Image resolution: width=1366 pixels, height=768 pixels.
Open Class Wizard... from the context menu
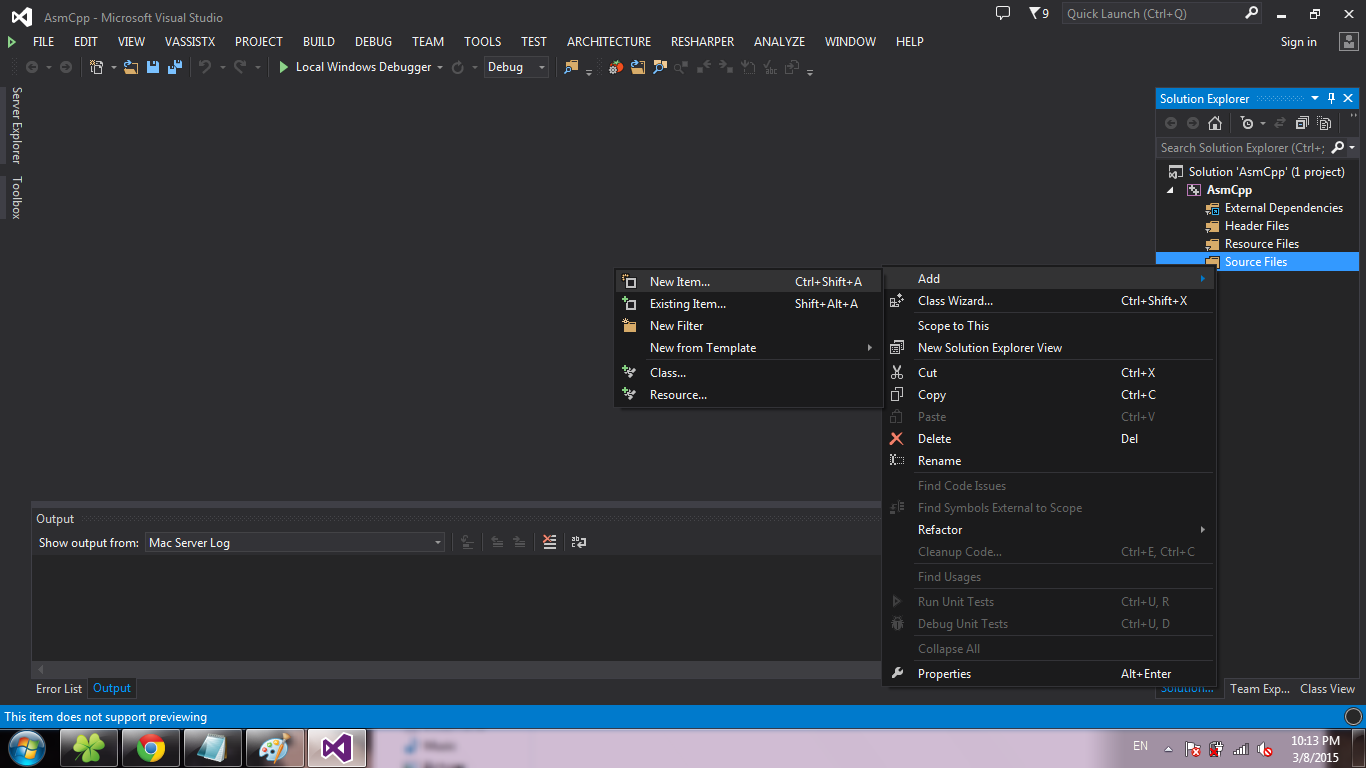(x=1049, y=301)
